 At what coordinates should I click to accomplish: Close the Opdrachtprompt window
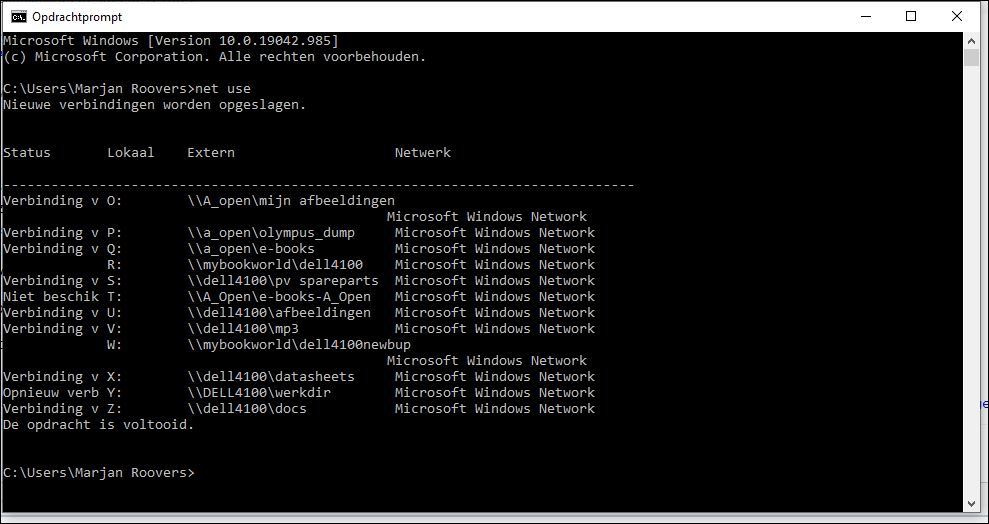click(956, 16)
